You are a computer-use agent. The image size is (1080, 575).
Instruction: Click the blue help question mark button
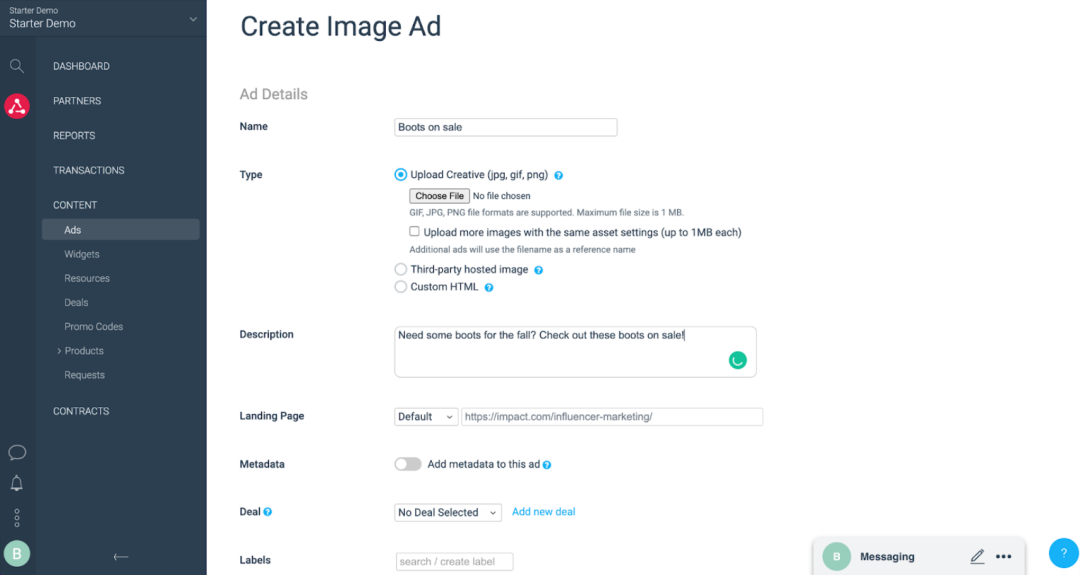(1063, 553)
